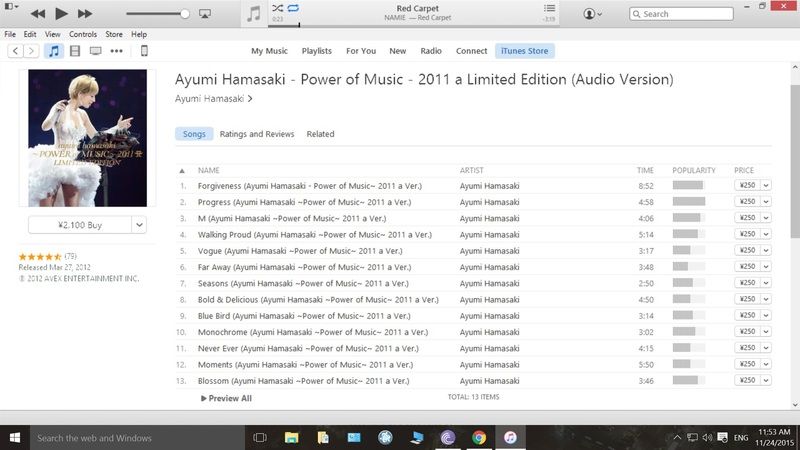Click the album cover artwork
Screen dimensions: 800x450
87,138
